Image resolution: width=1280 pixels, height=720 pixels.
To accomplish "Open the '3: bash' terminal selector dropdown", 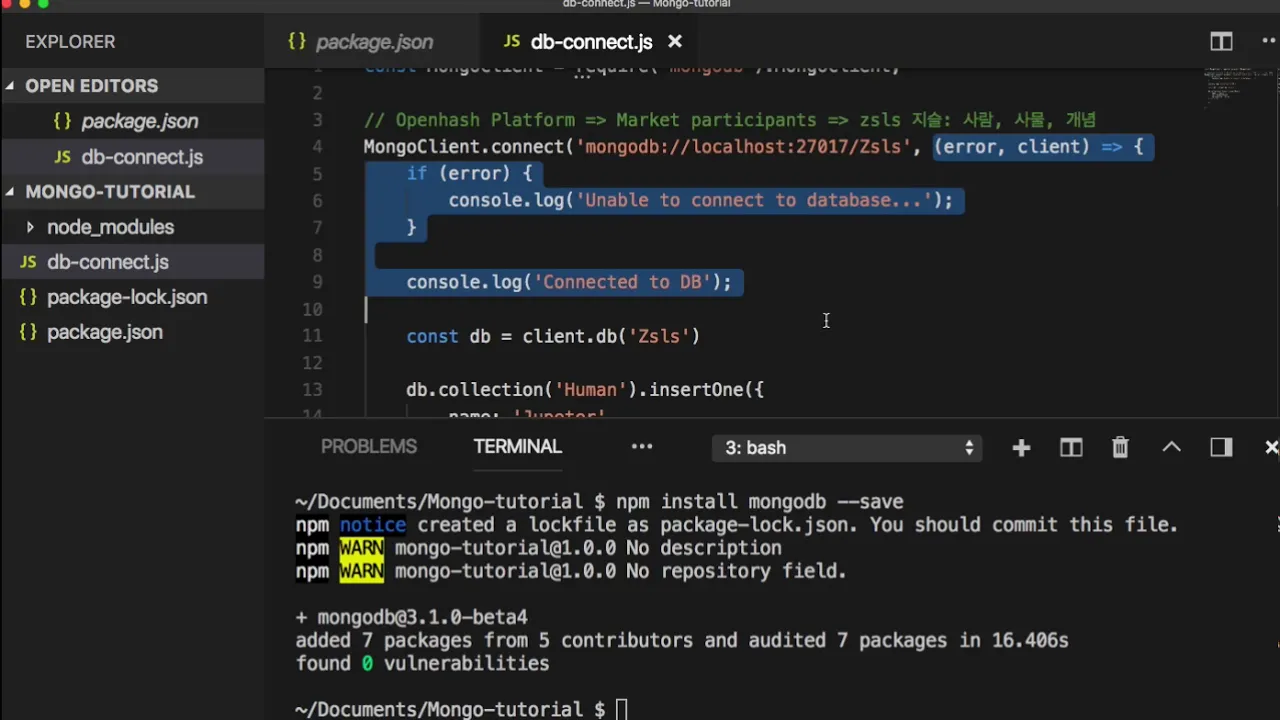I will pyautogui.click(x=847, y=448).
